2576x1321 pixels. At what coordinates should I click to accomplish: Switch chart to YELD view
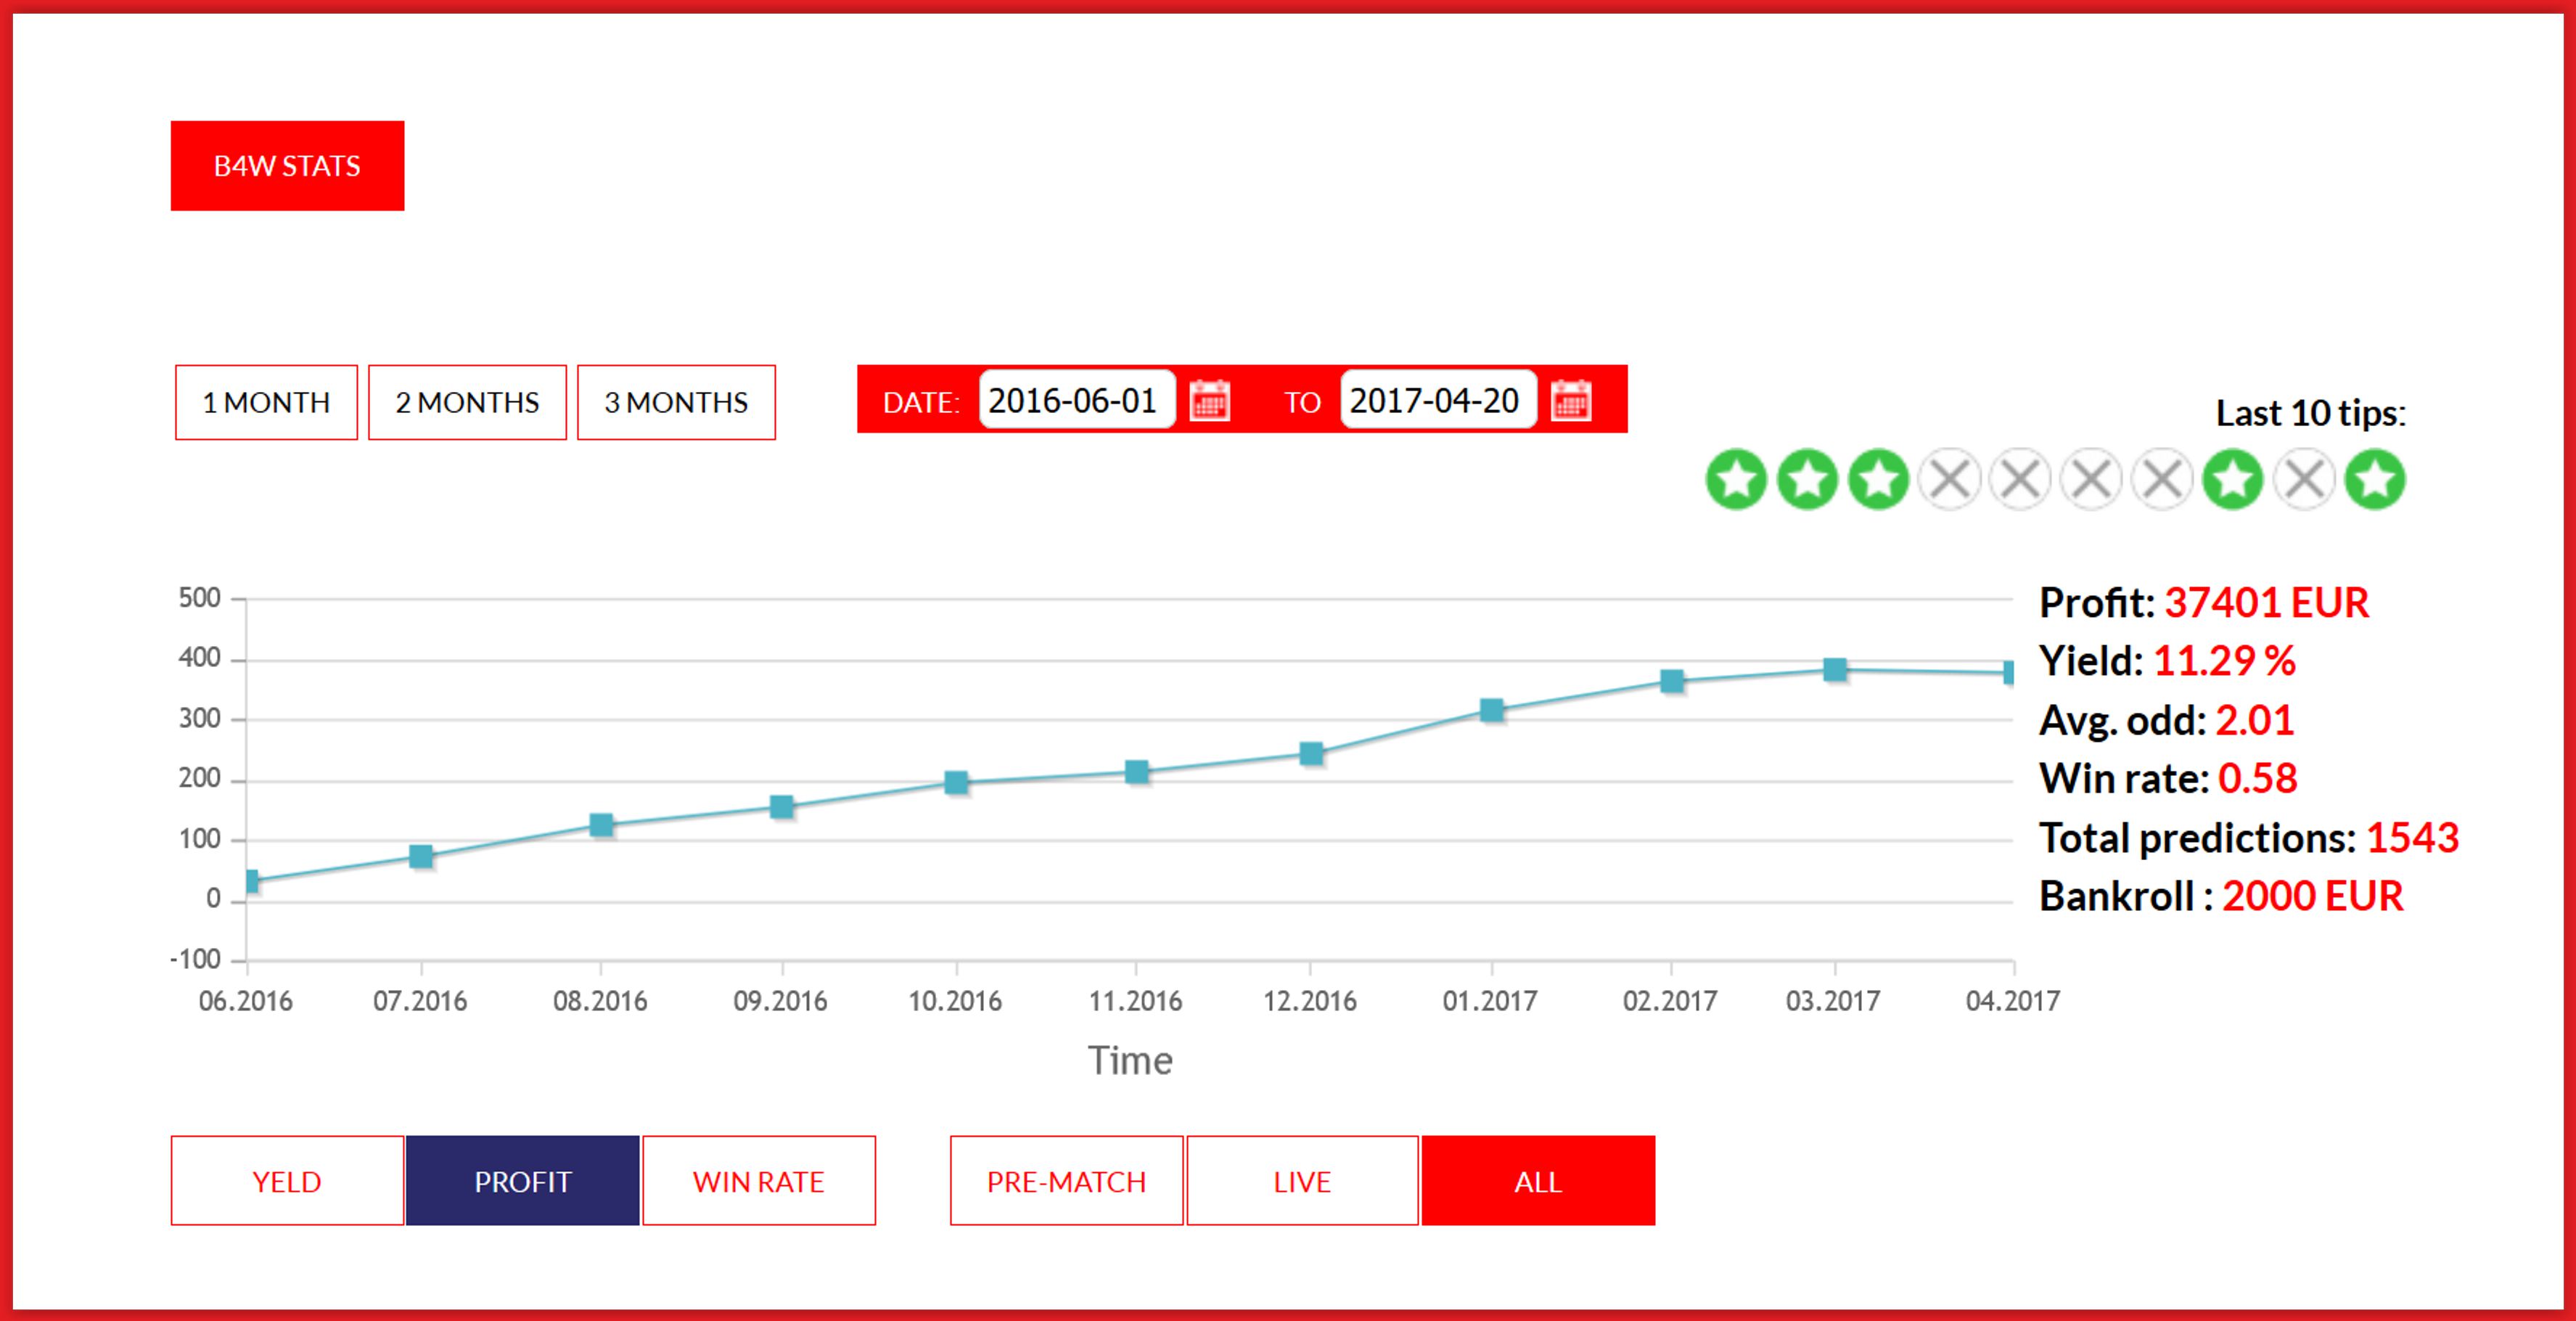[x=287, y=1181]
